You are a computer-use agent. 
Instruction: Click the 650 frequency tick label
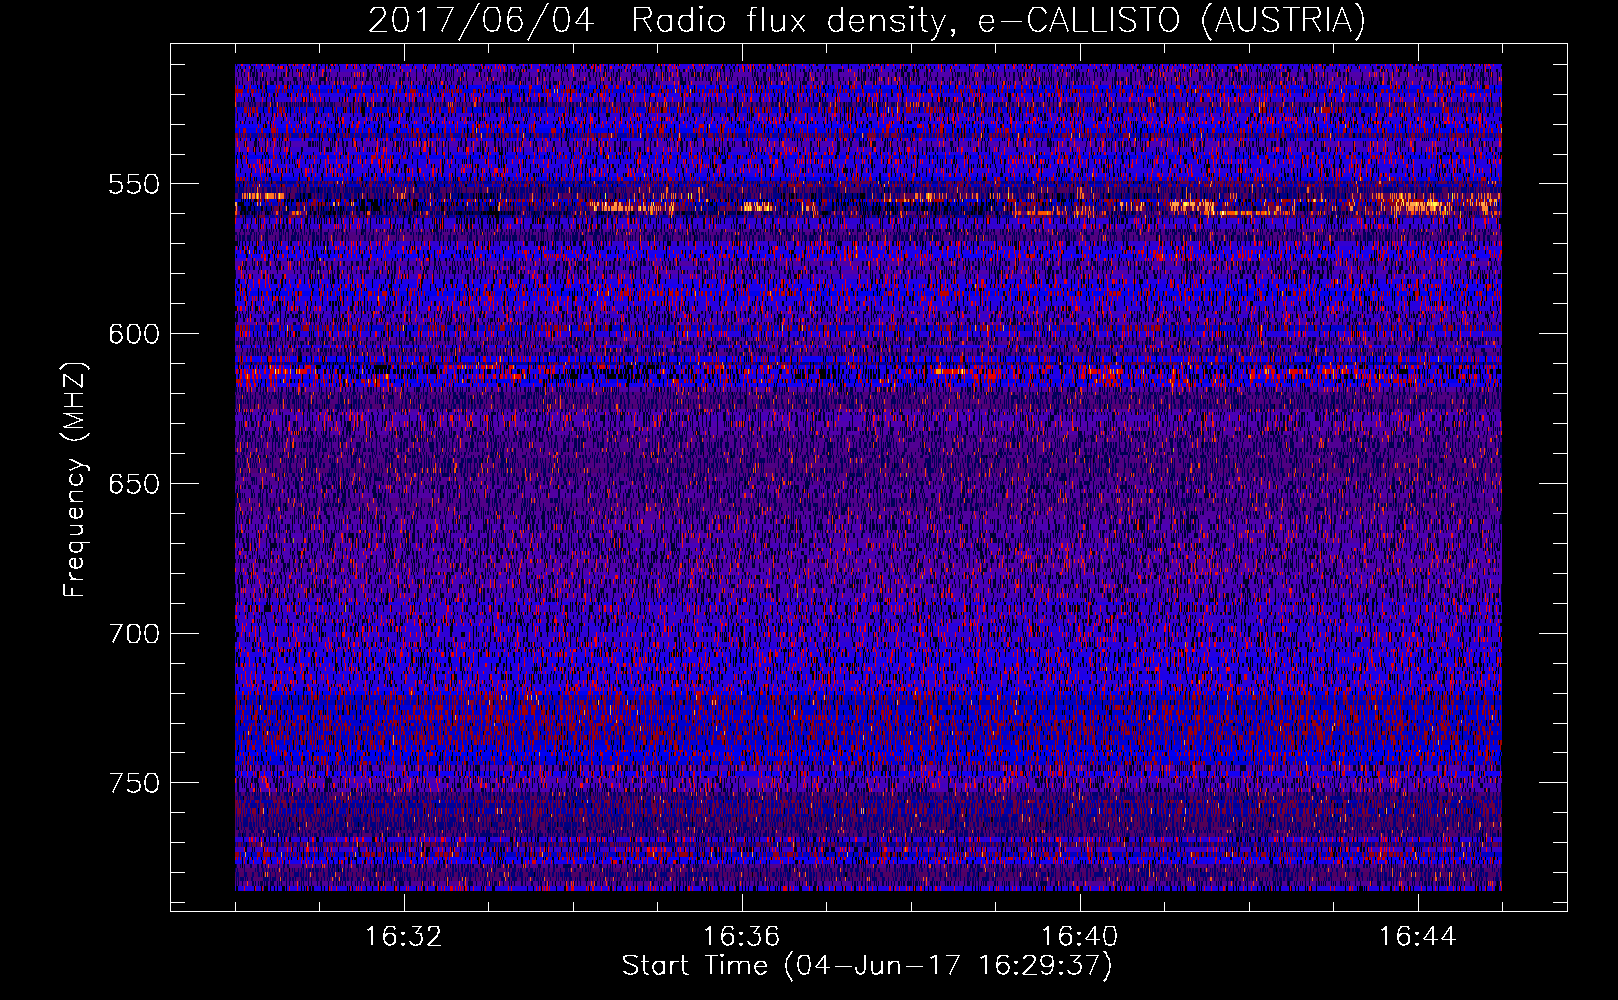click(134, 484)
